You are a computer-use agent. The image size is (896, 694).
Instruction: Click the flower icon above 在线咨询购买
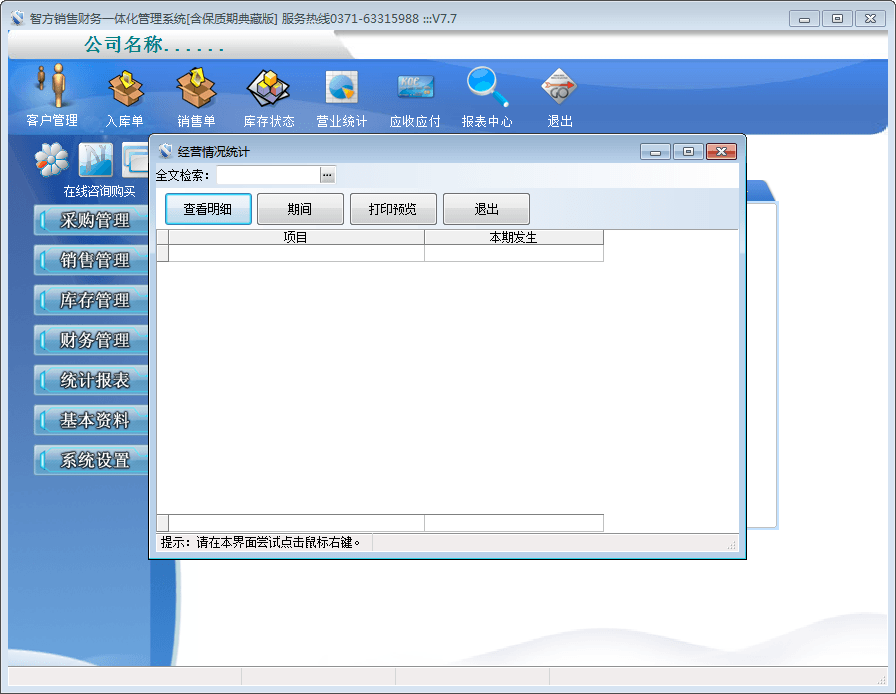(x=52, y=160)
